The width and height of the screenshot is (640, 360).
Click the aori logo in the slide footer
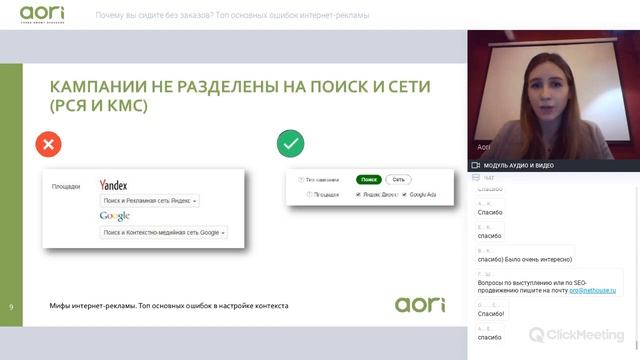tap(420, 304)
